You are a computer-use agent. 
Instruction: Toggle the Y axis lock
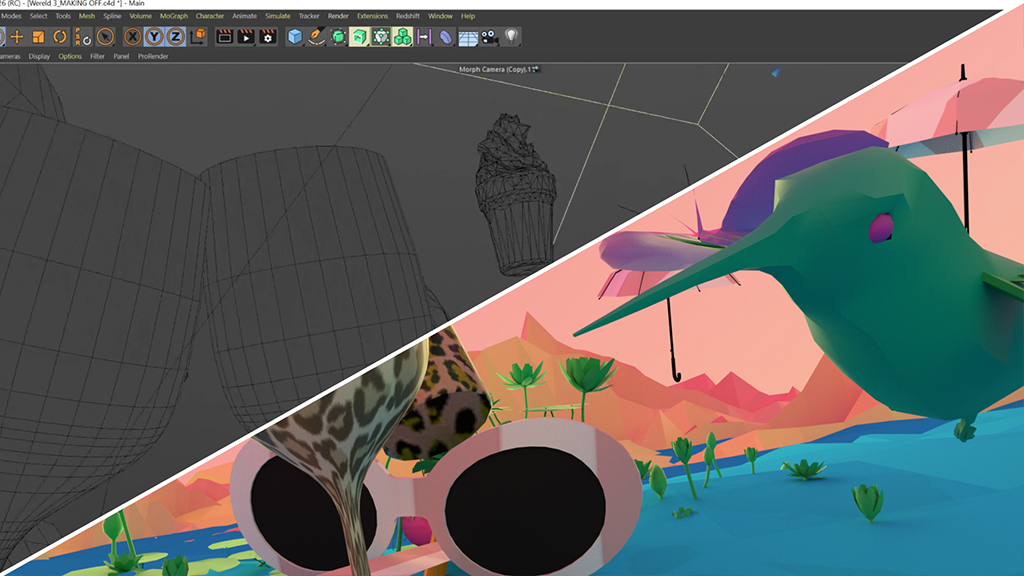point(154,37)
